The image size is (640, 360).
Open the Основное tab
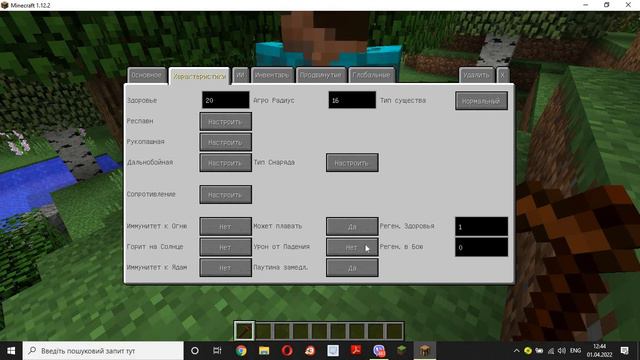147,75
